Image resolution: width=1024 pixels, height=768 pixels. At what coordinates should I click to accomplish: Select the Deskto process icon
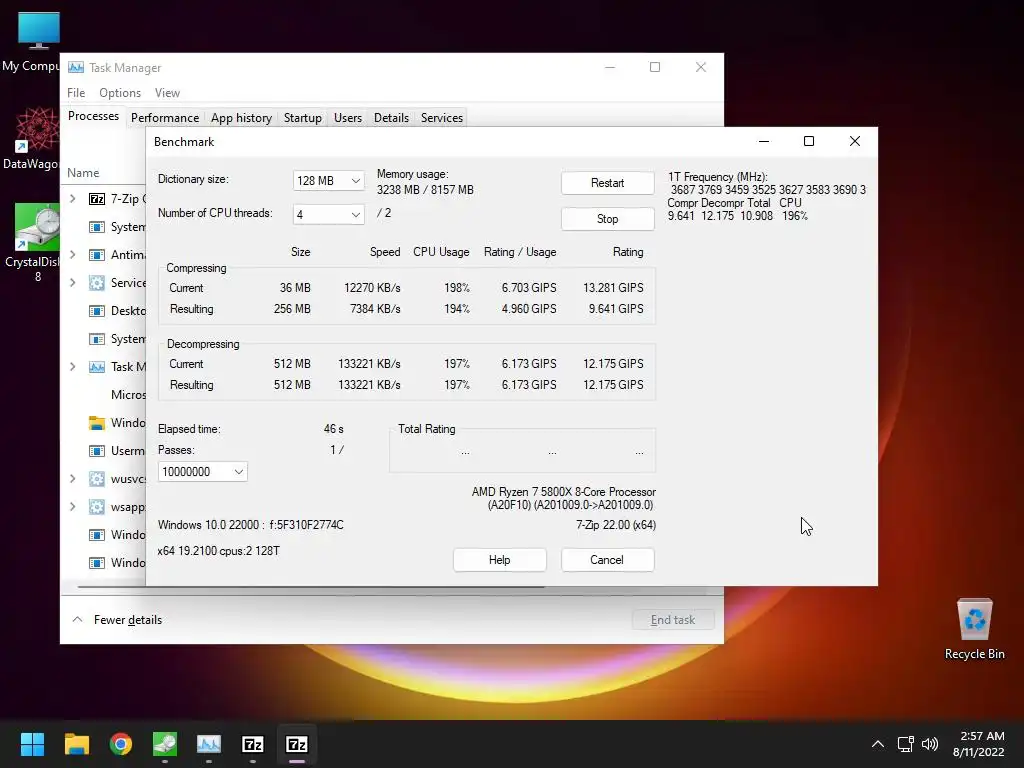coord(97,311)
